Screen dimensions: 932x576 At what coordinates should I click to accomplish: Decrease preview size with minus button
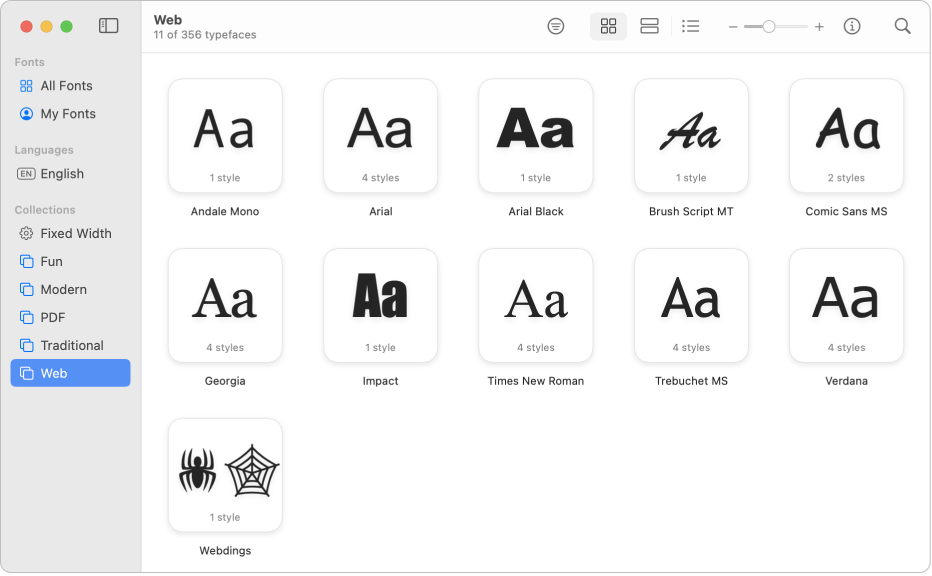point(733,27)
